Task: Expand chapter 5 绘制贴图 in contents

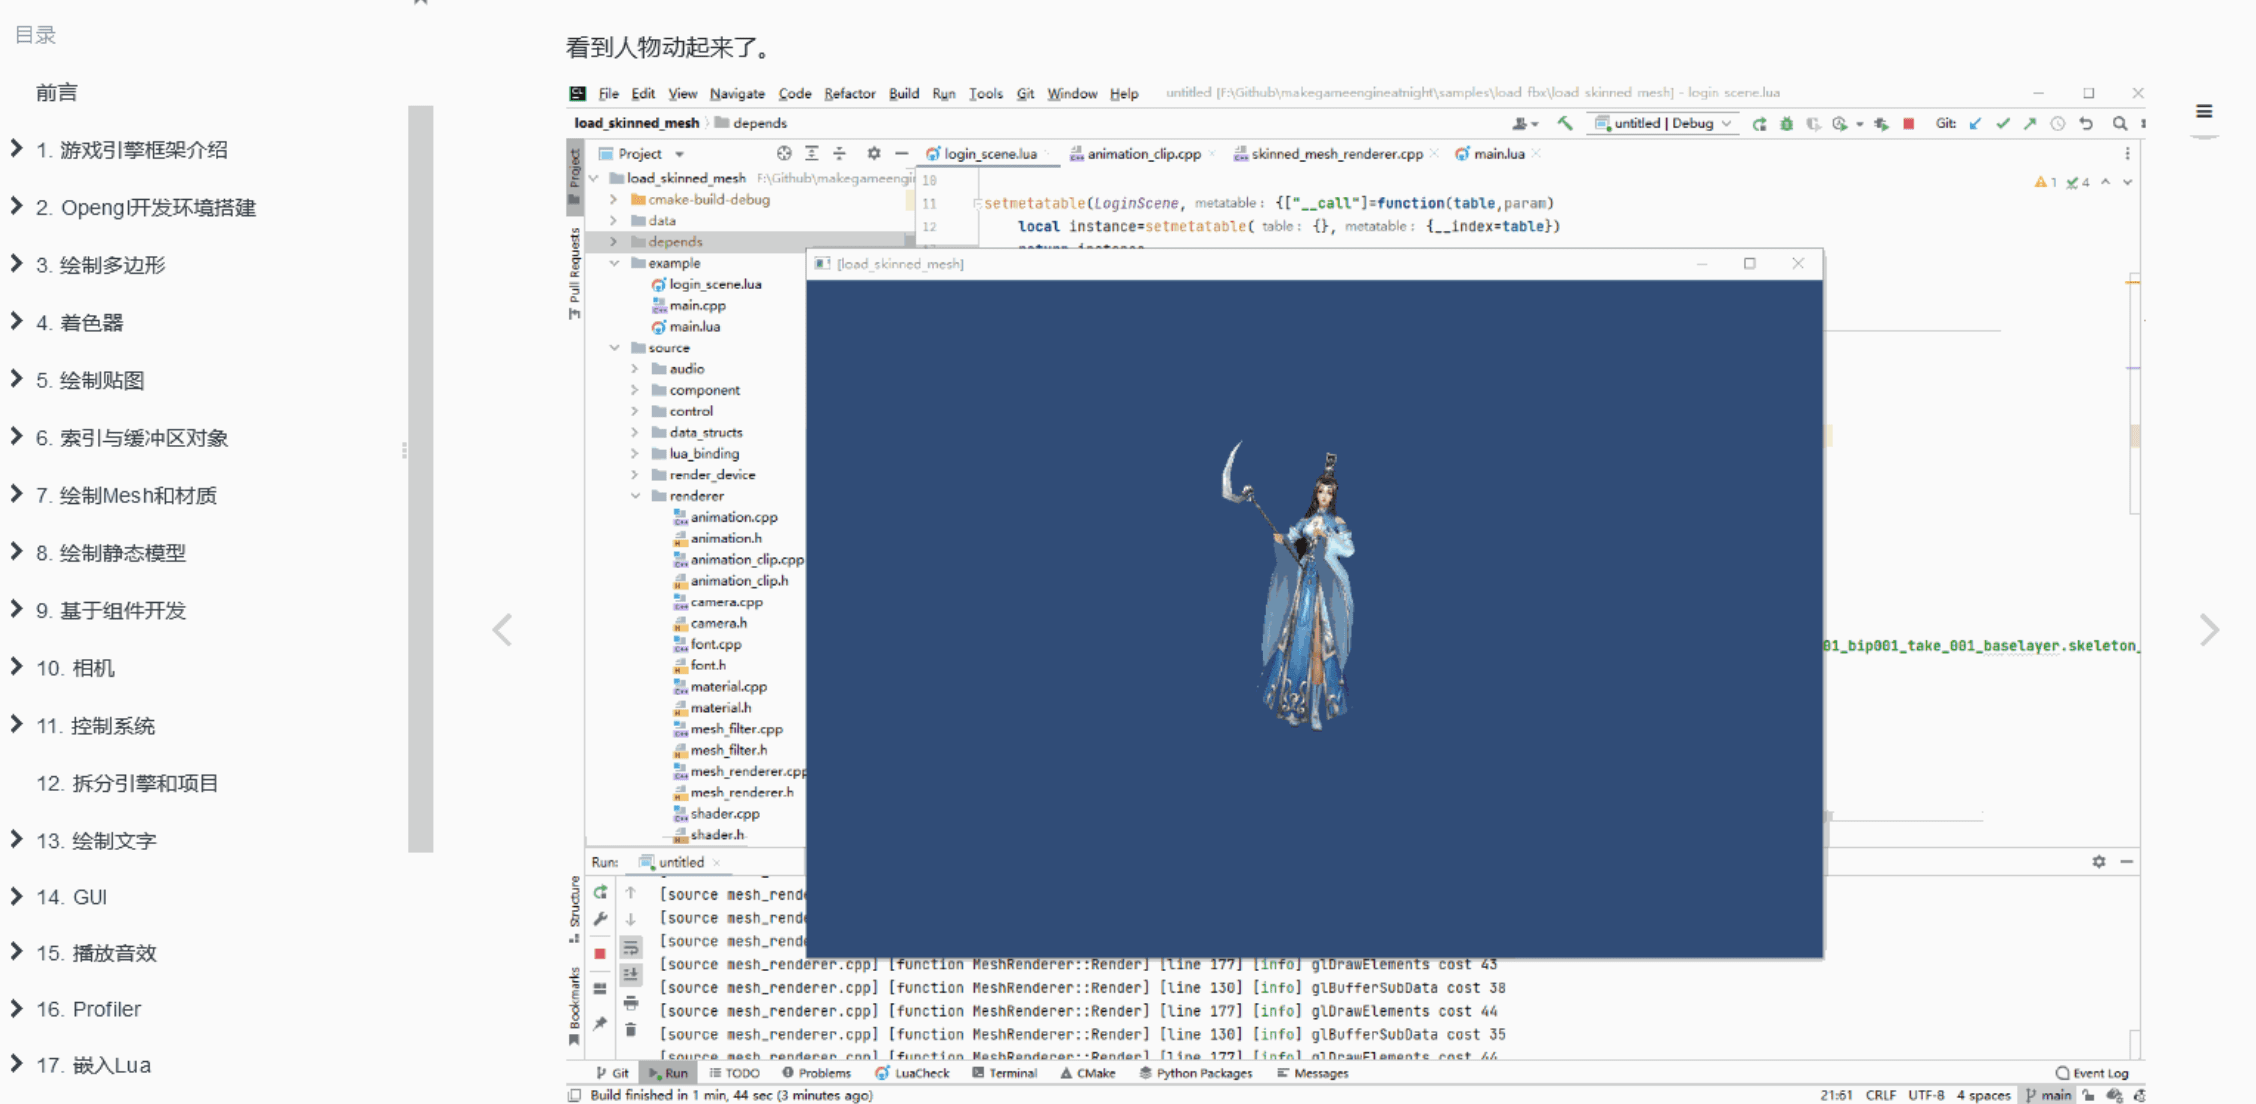Action: click(16, 379)
